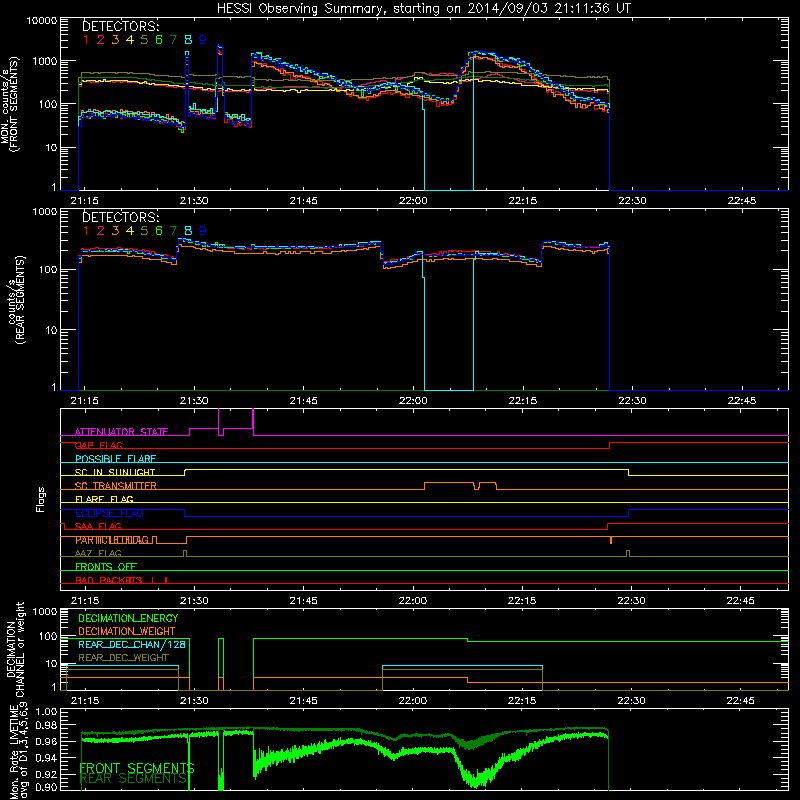Screen dimensions: 800x800
Task: Click the DECIMATION_WEIGHT legend entry
Action: (127, 631)
